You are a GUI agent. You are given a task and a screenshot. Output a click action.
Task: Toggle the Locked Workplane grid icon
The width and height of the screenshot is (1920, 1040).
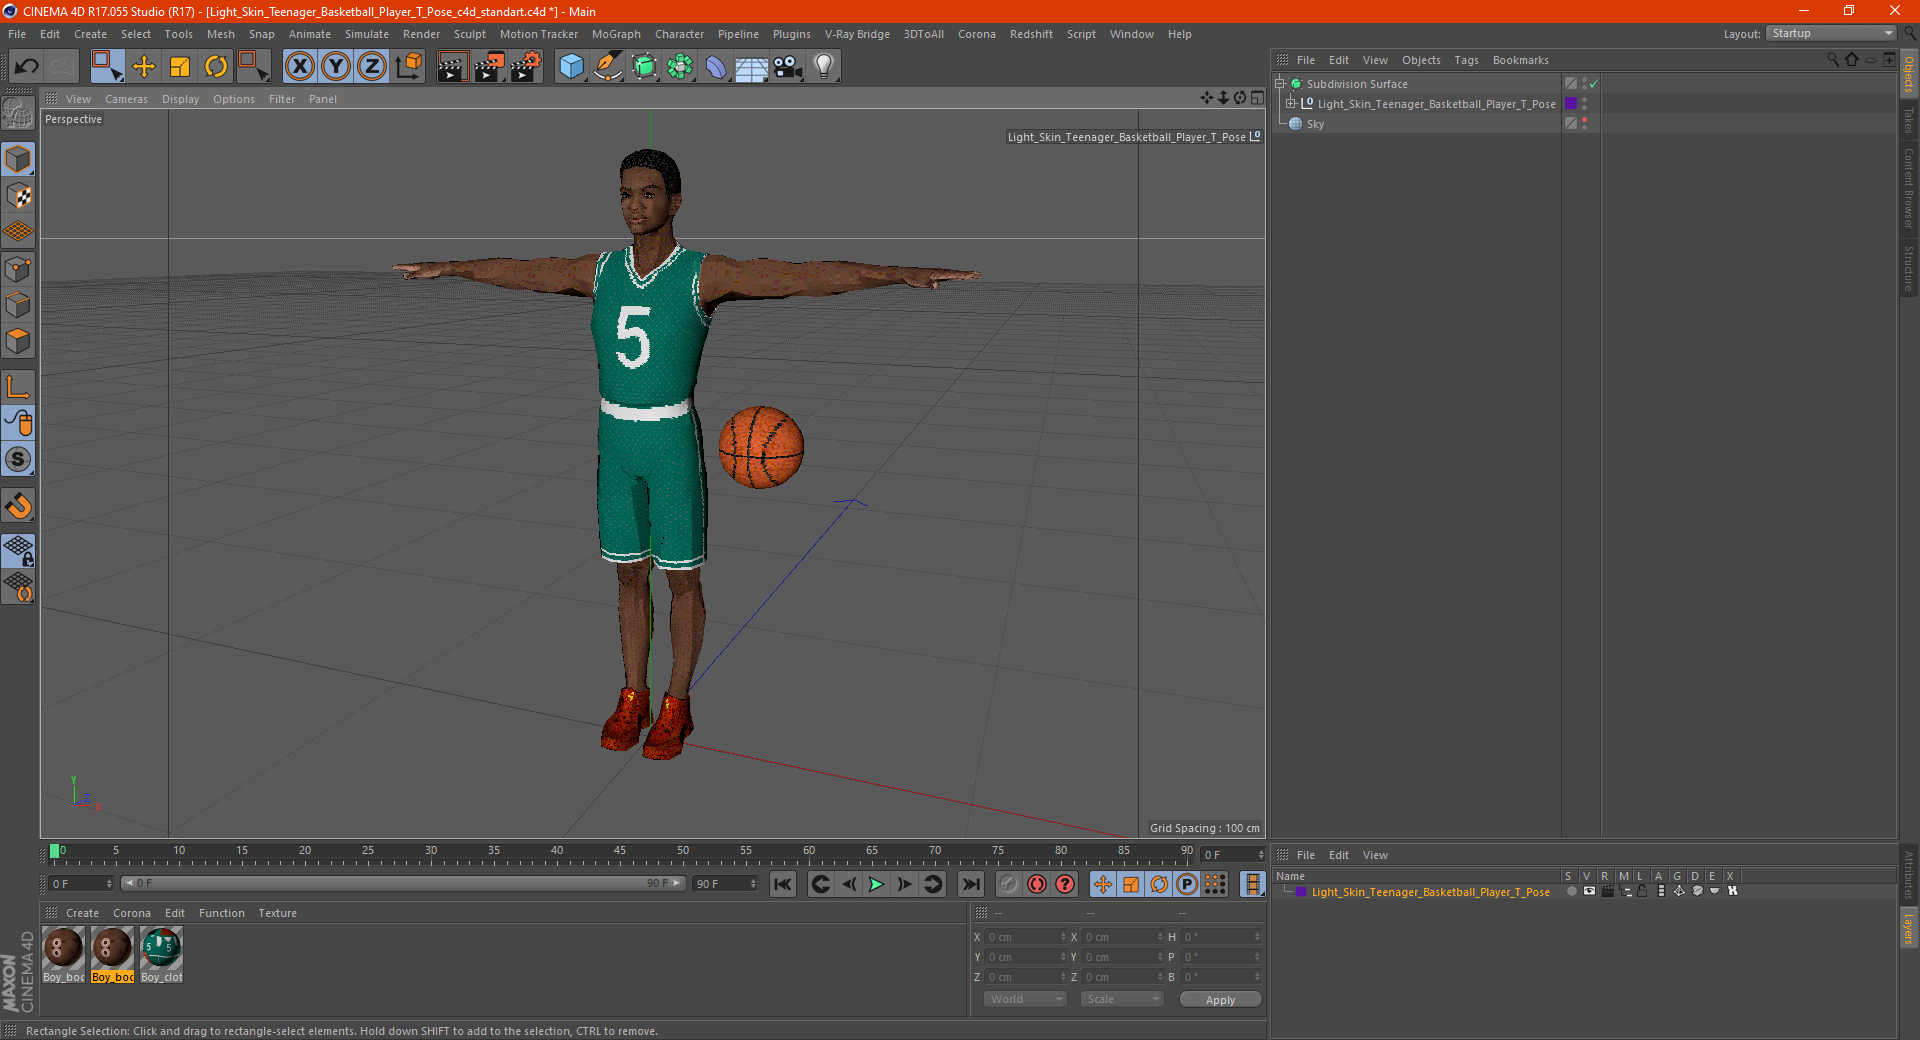(18, 551)
